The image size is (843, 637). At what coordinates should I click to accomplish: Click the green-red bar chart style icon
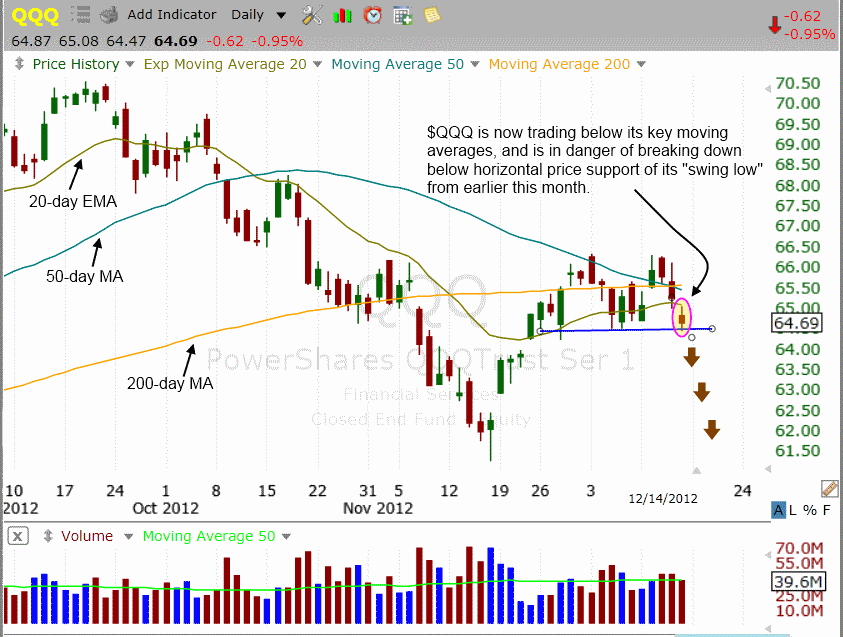(342, 16)
